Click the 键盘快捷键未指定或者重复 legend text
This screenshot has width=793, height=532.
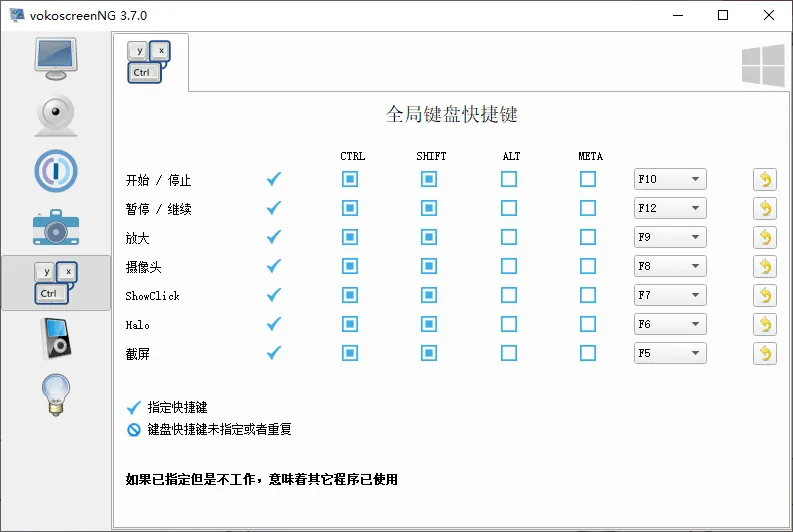tap(219, 429)
